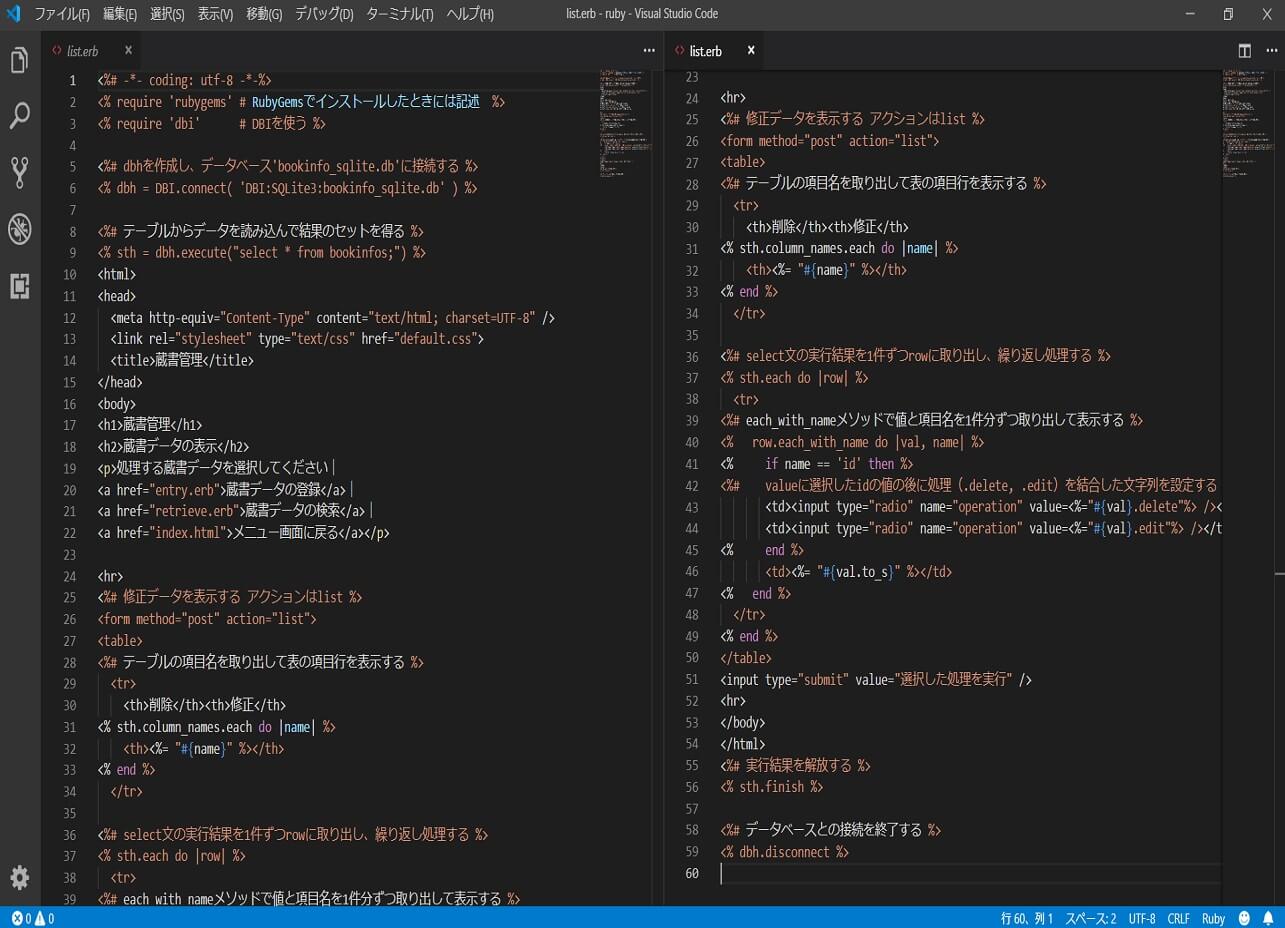Click CRLF line ending in status bar
The height and width of the screenshot is (928, 1285).
click(1178, 918)
